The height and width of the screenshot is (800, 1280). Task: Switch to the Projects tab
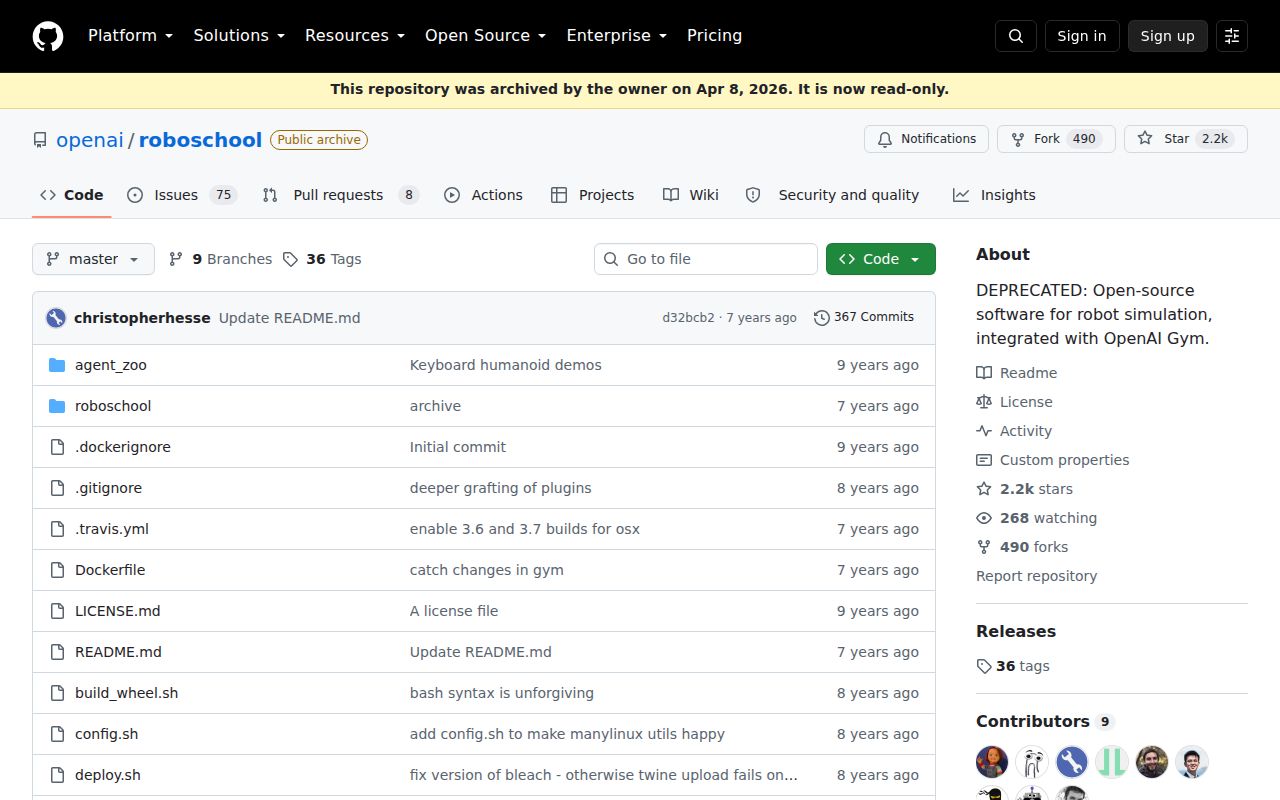(x=592, y=195)
